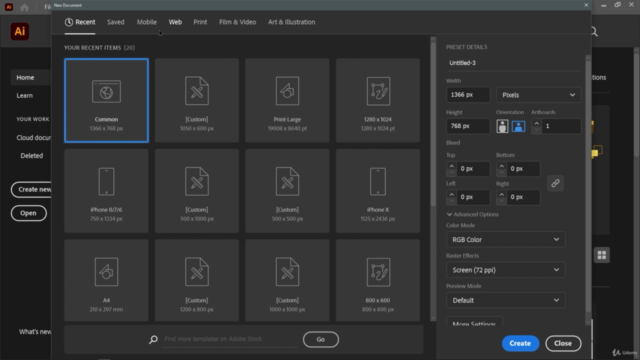640x360 pixels.
Task: Click the Illustrator Ai logo
Action: pos(20,31)
